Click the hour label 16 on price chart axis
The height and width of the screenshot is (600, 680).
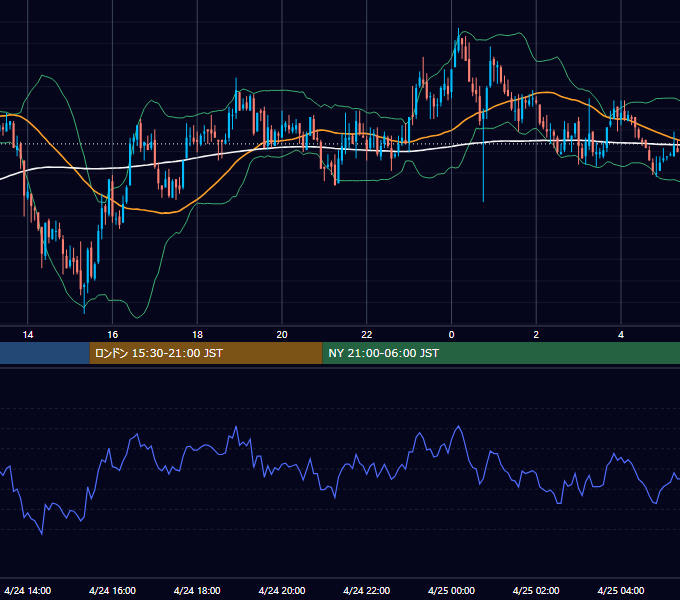pos(112,335)
